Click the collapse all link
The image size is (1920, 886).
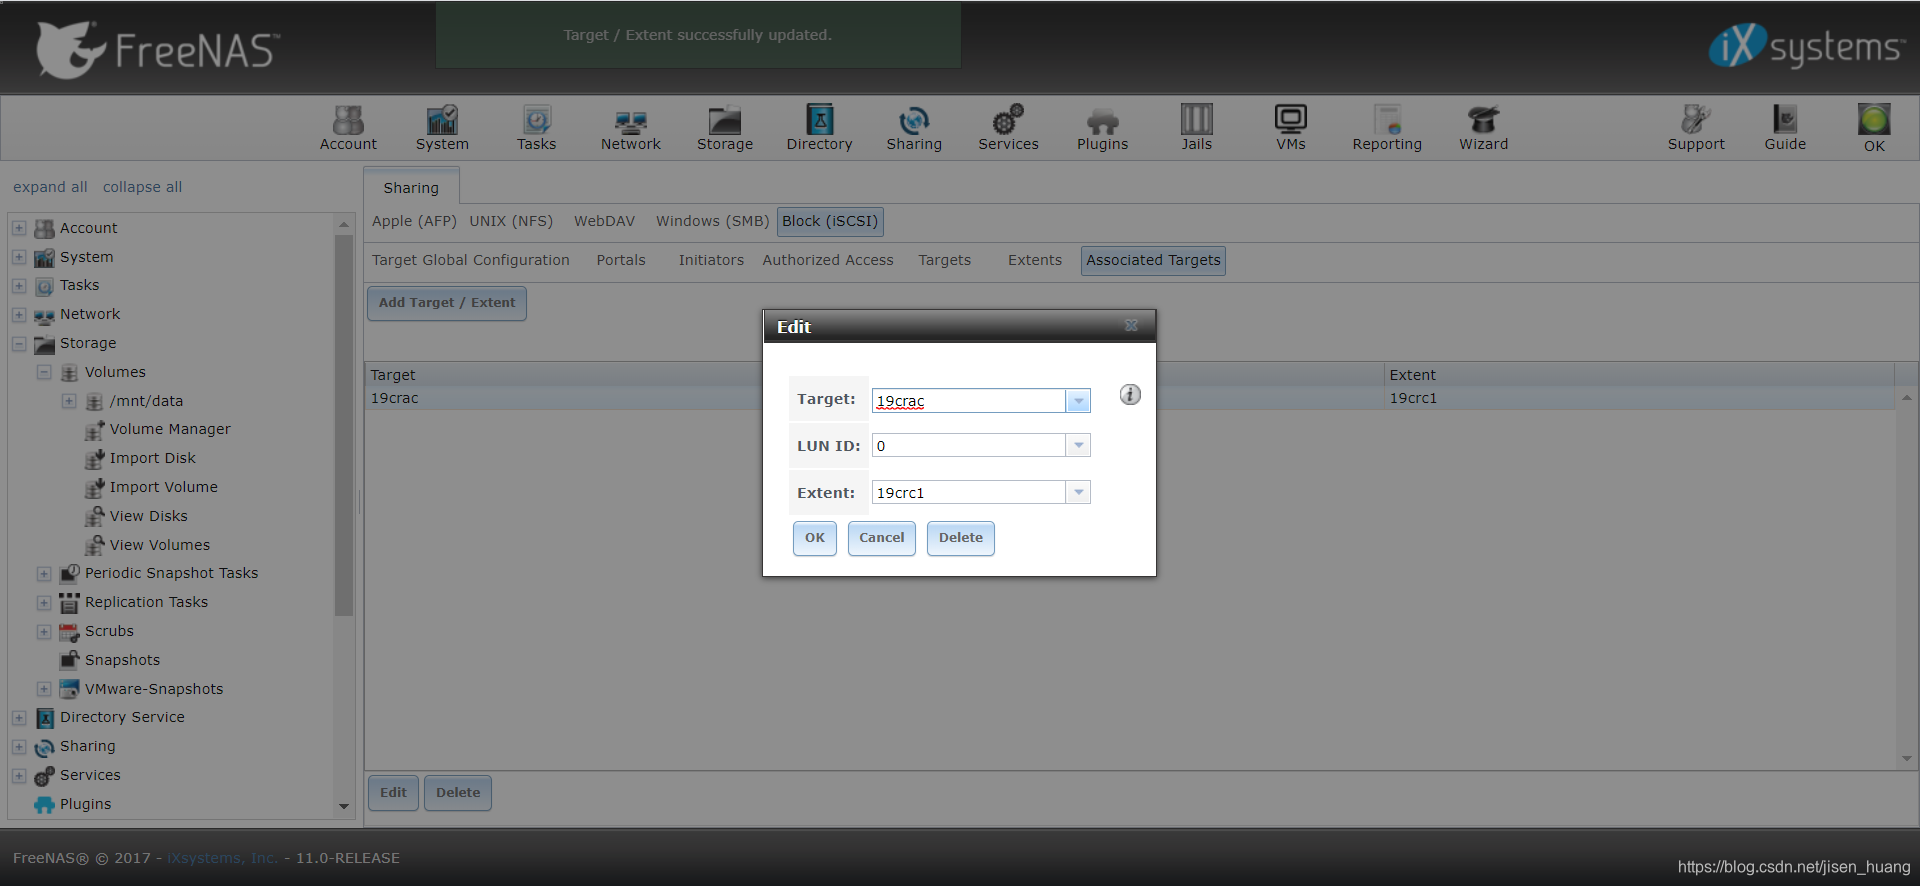tap(142, 187)
